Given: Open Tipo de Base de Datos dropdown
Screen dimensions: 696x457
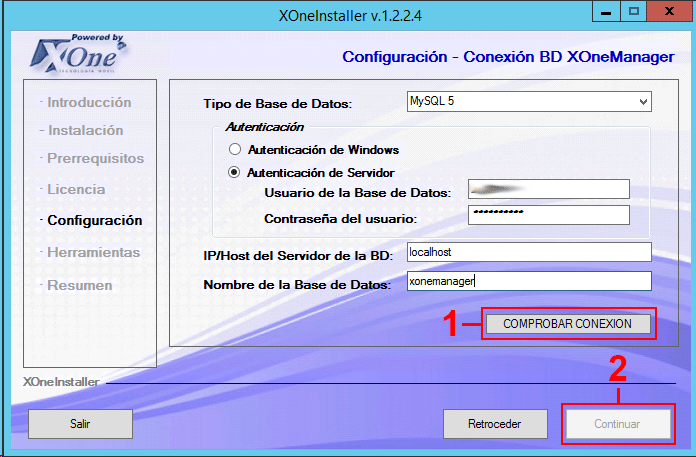Looking at the screenshot, I should 529,102.
